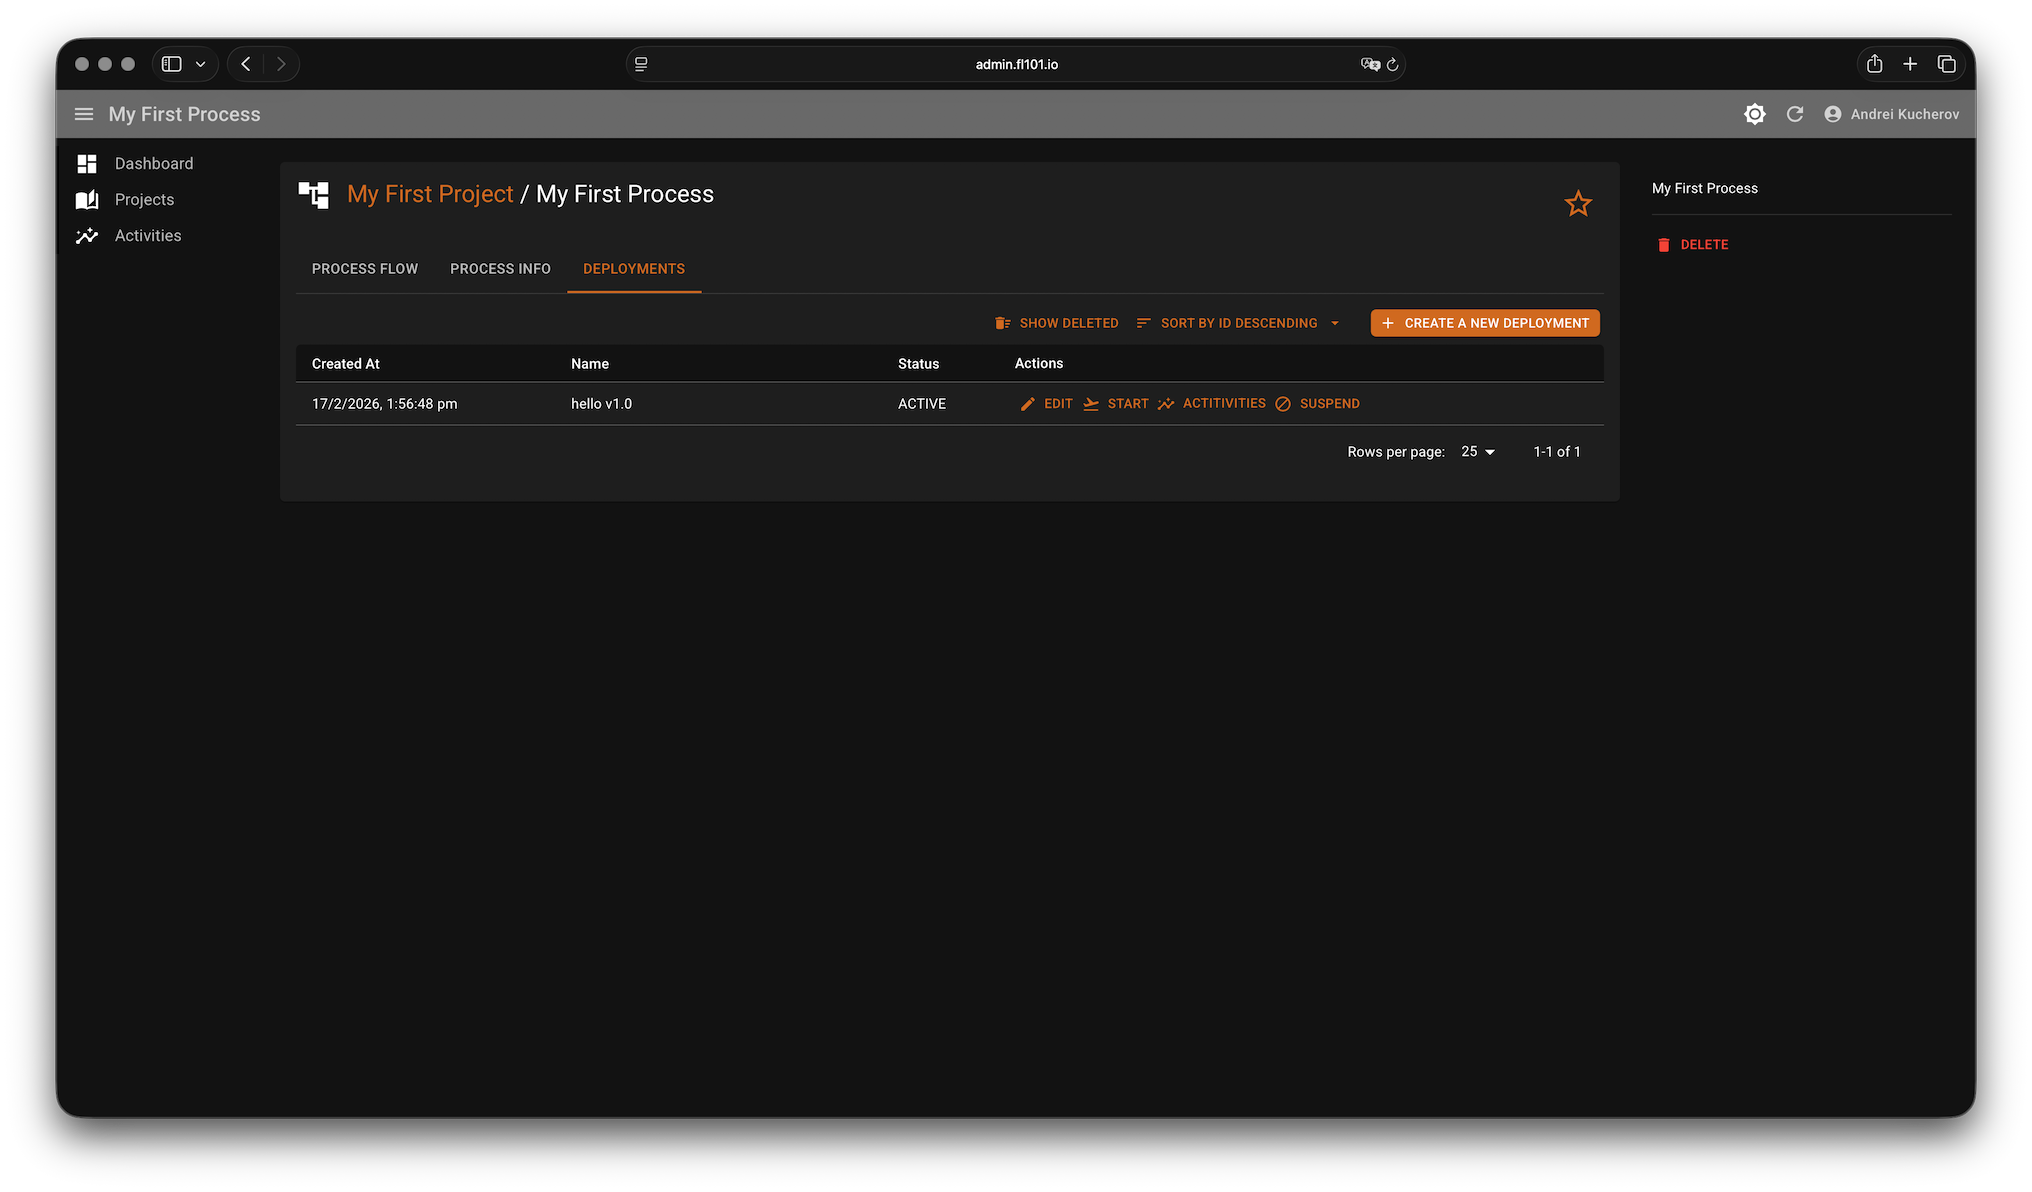Expand browser sidebar options chevron
Viewport: 2032px width, 1192px height.
tap(200, 64)
